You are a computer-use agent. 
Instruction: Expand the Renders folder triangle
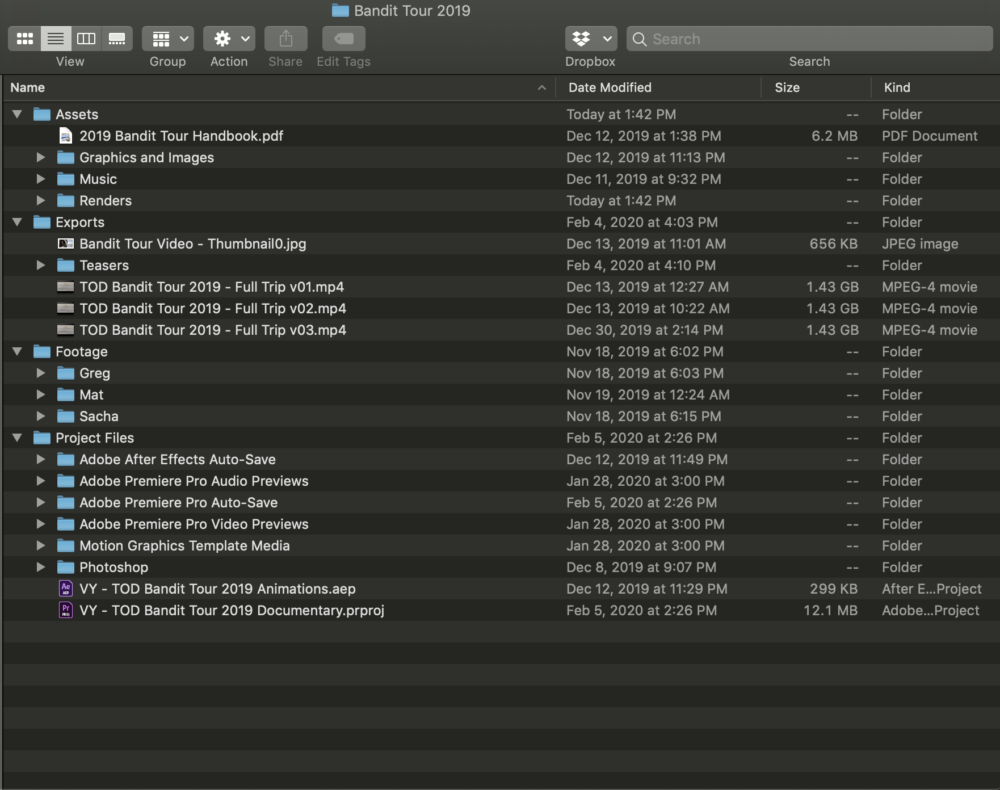(x=41, y=200)
